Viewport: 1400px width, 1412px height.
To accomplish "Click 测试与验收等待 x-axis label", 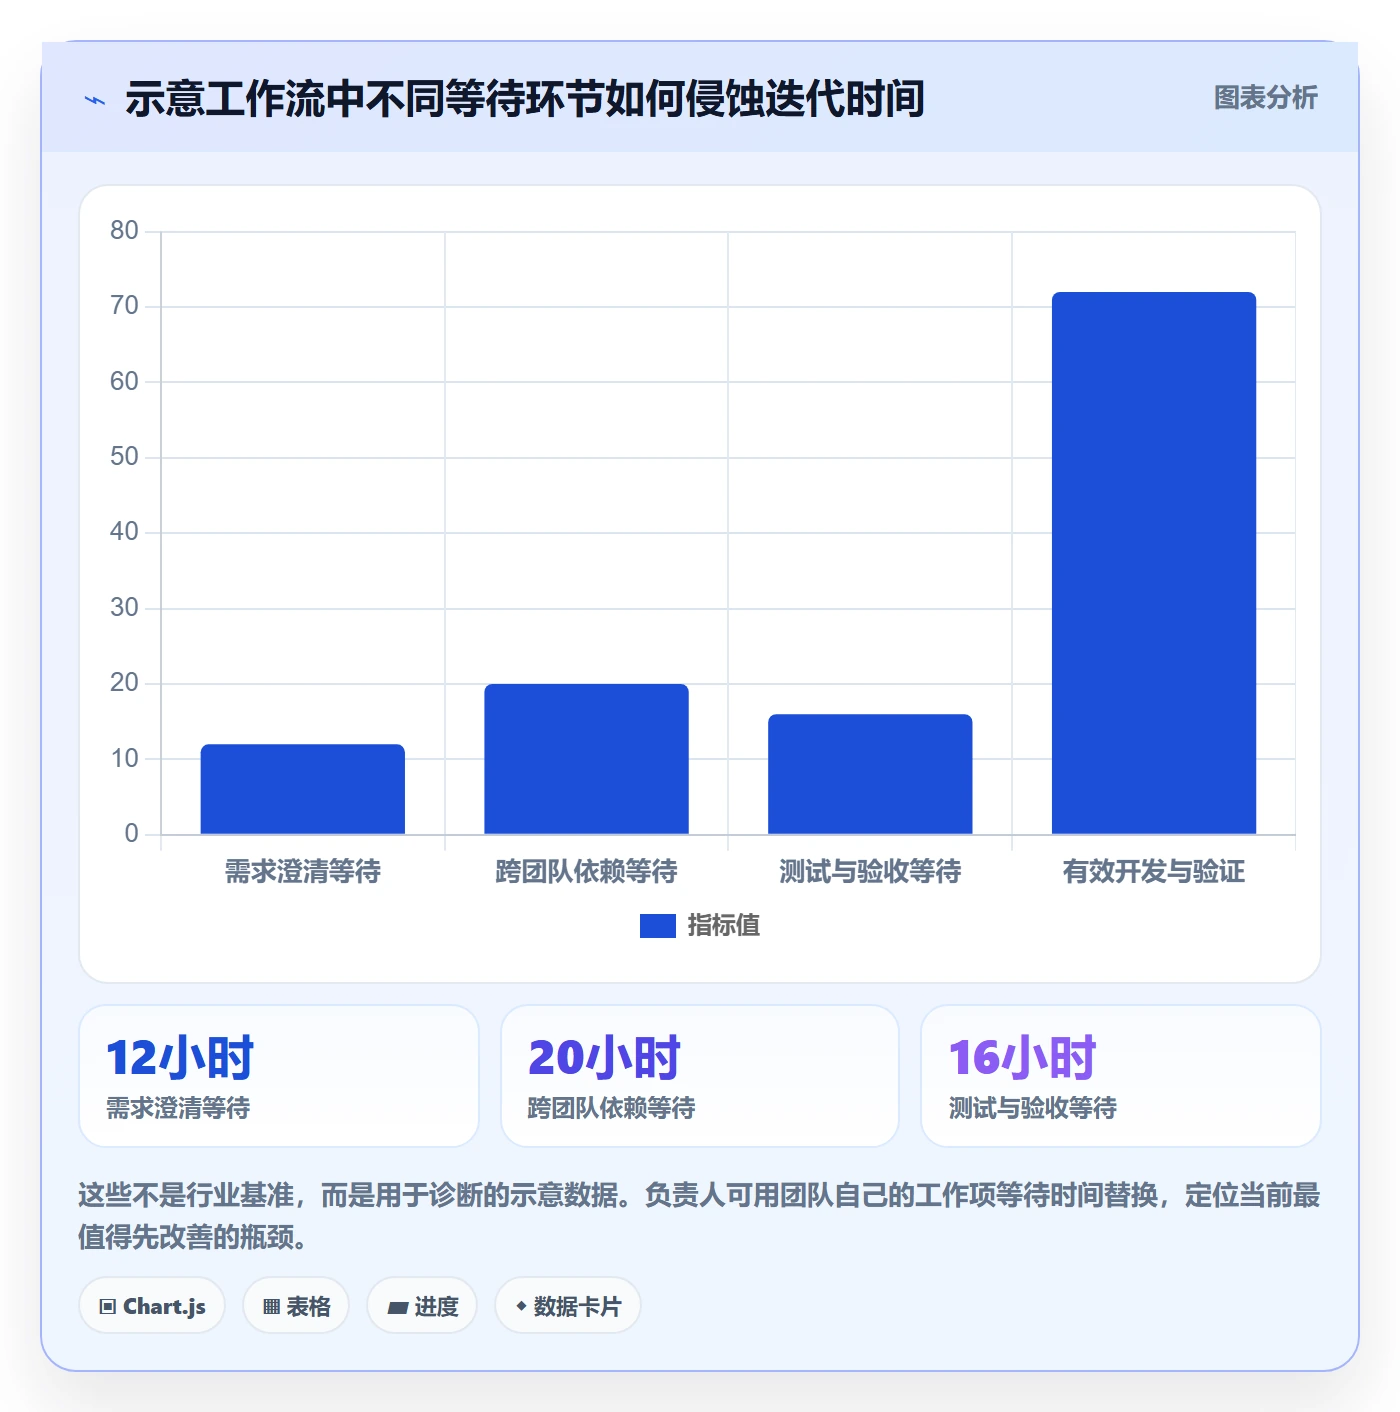I will point(870,872).
